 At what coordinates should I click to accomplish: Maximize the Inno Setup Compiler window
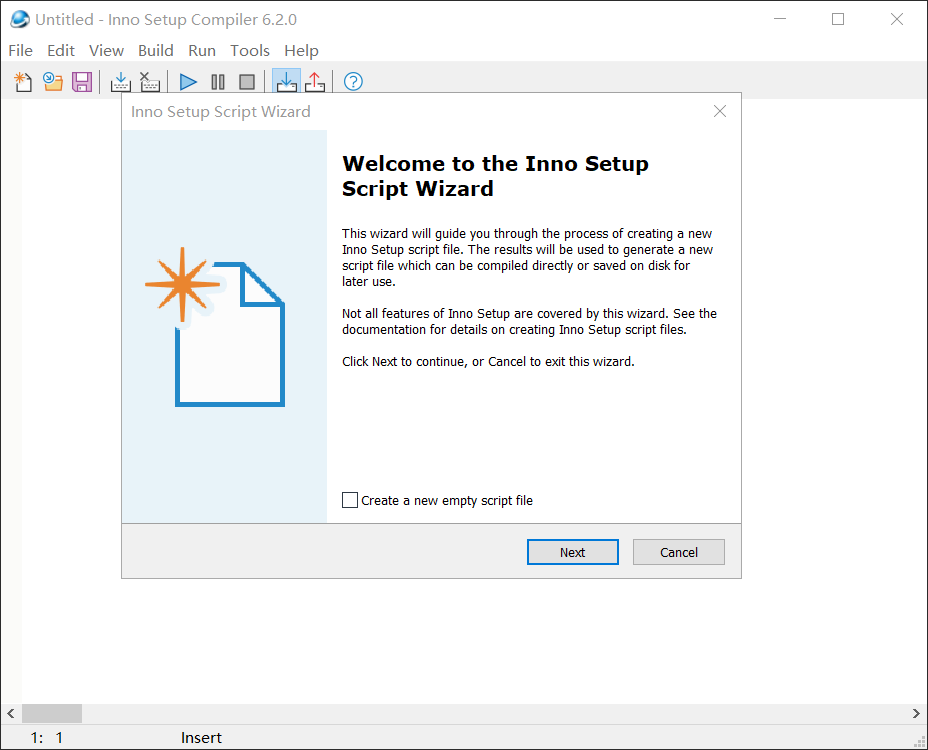pos(838,19)
